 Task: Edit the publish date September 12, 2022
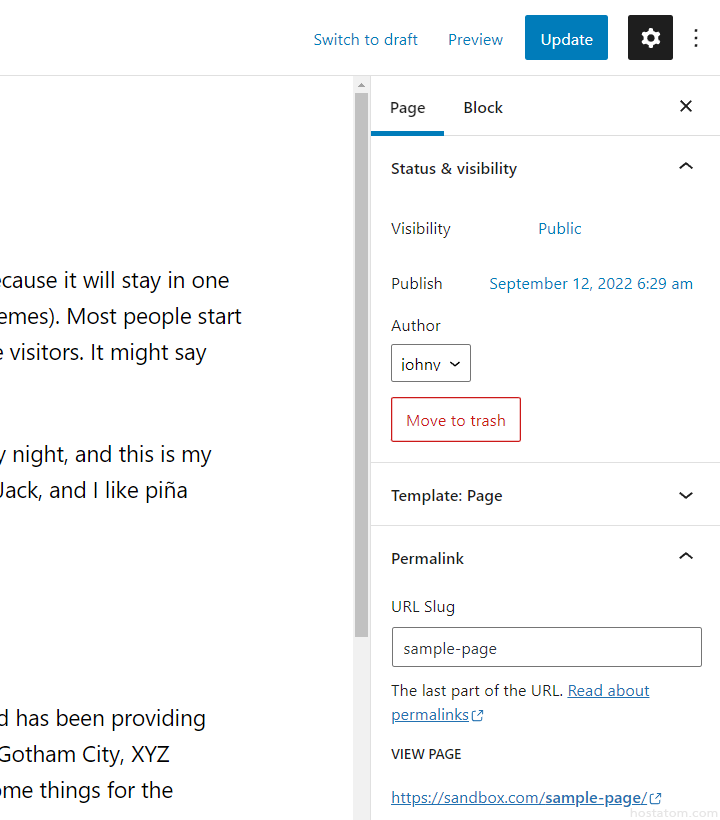(x=590, y=284)
